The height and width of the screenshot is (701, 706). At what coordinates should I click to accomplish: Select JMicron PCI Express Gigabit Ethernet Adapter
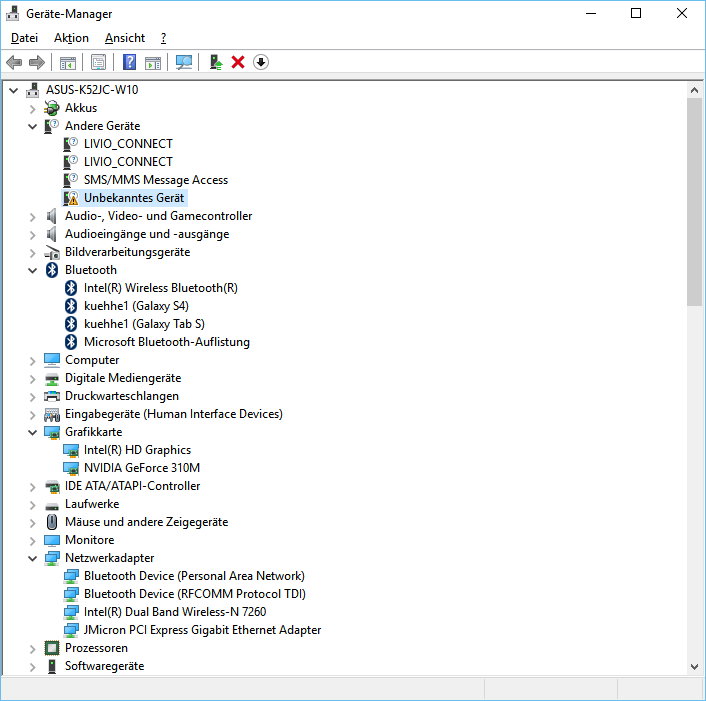[x=202, y=630]
